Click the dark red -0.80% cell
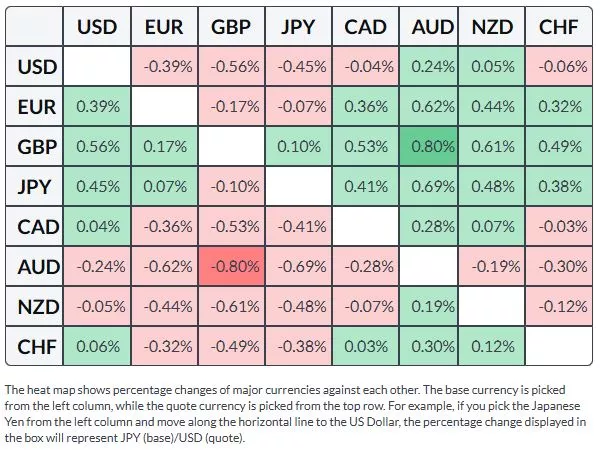This screenshot has width=600, height=450. [x=230, y=267]
